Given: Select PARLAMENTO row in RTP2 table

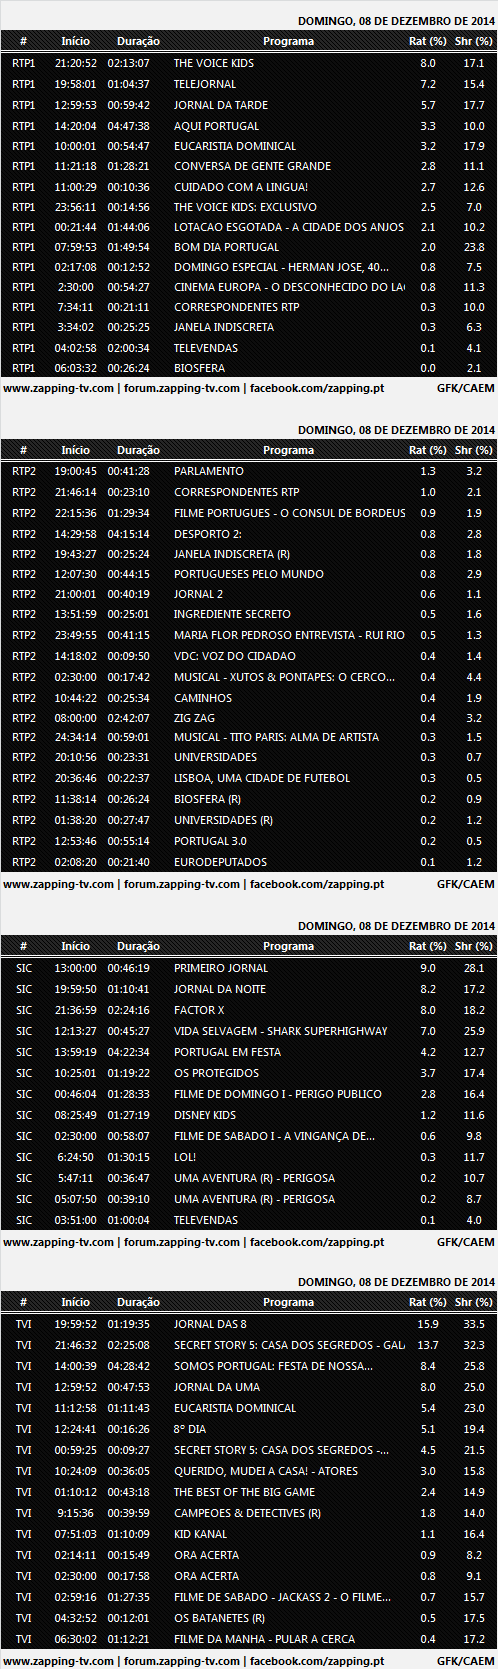Looking at the screenshot, I should tap(249, 471).
